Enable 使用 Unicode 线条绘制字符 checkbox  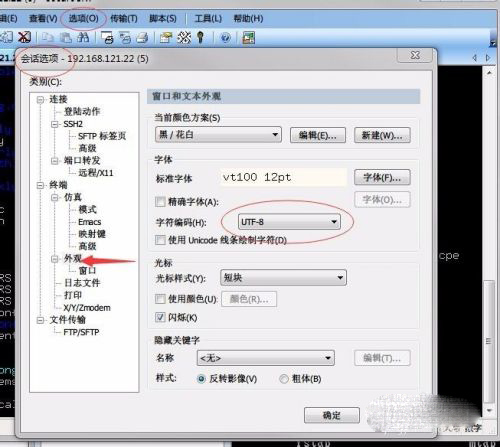(160, 240)
